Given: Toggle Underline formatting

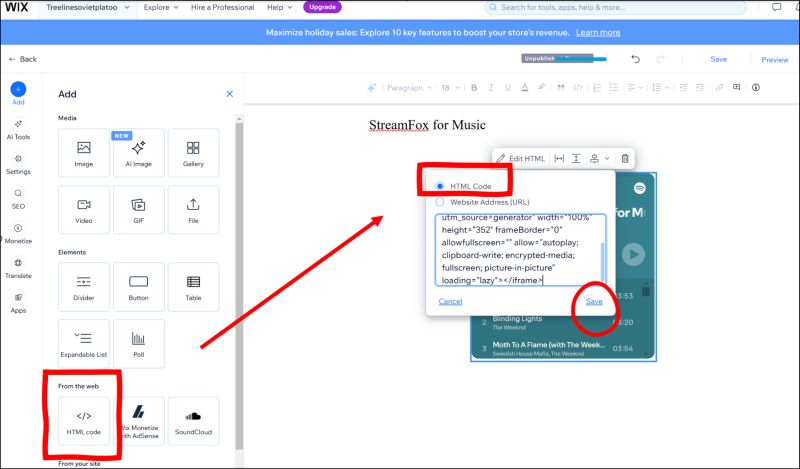Looking at the screenshot, I should pyautogui.click(x=508, y=88).
